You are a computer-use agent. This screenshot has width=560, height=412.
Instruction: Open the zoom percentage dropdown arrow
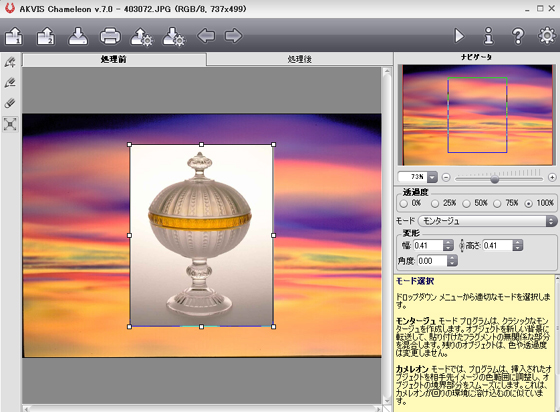pos(432,177)
